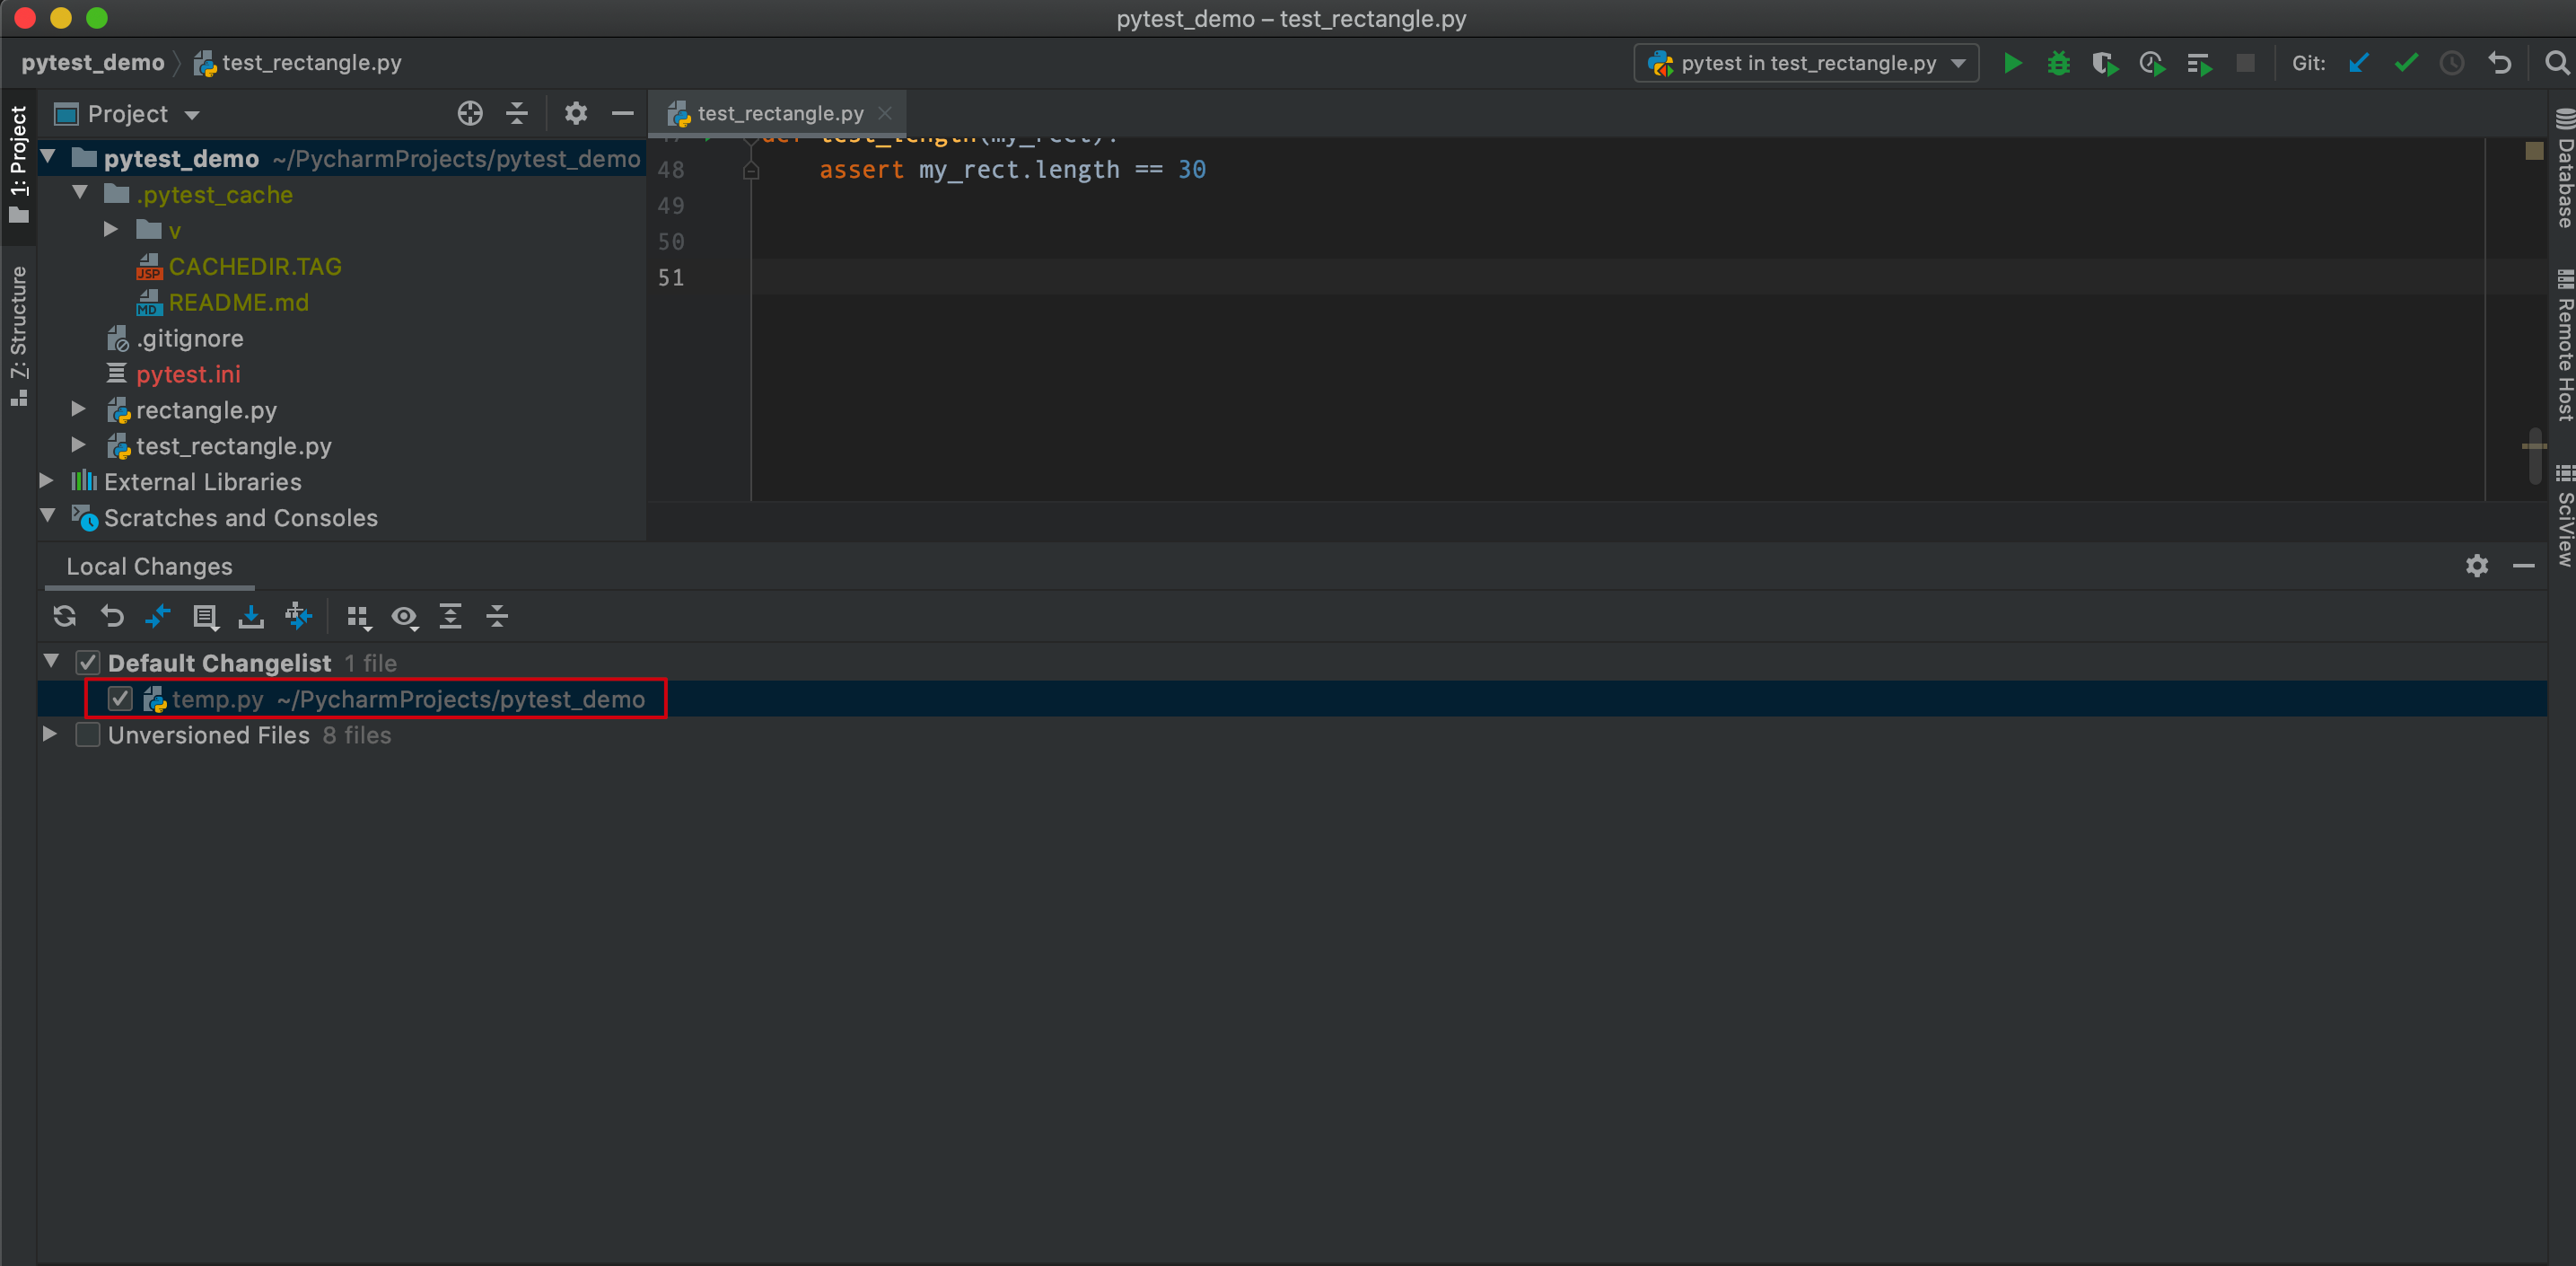The height and width of the screenshot is (1266, 2576).
Task: Expand rectangle.py structure node
Action: [x=79, y=409]
